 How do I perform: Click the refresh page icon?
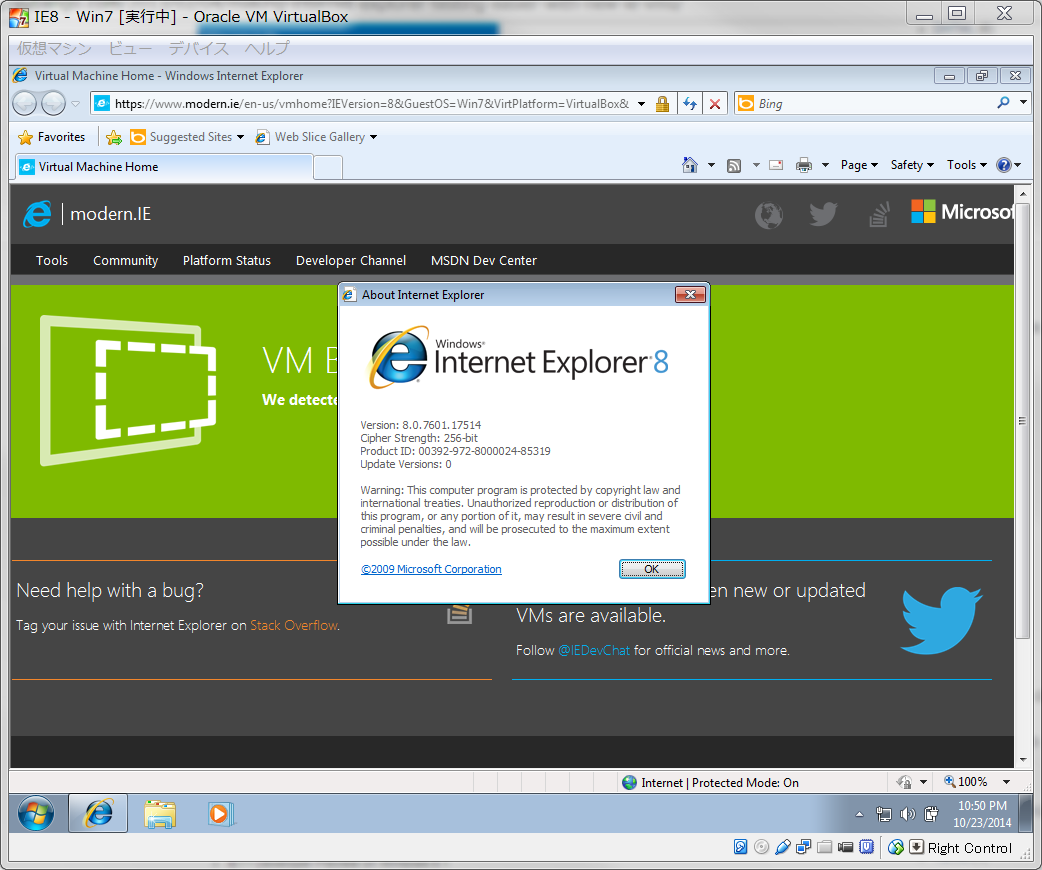[x=690, y=104]
